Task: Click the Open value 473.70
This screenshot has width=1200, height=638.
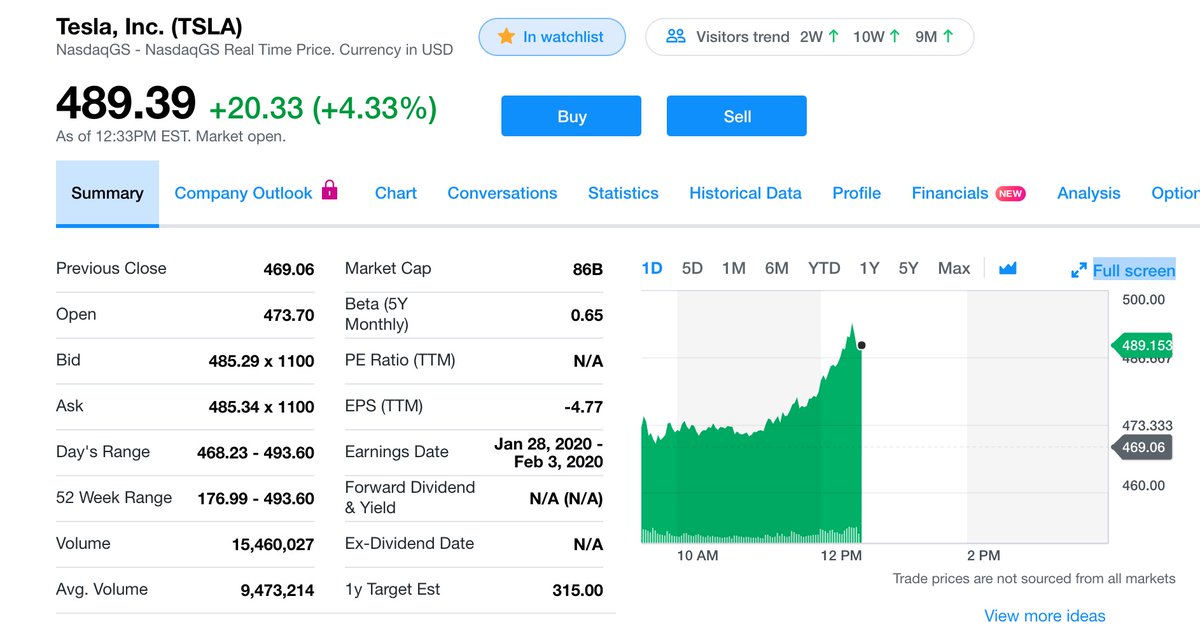Action: pyautogui.click(x=289, y=315)
